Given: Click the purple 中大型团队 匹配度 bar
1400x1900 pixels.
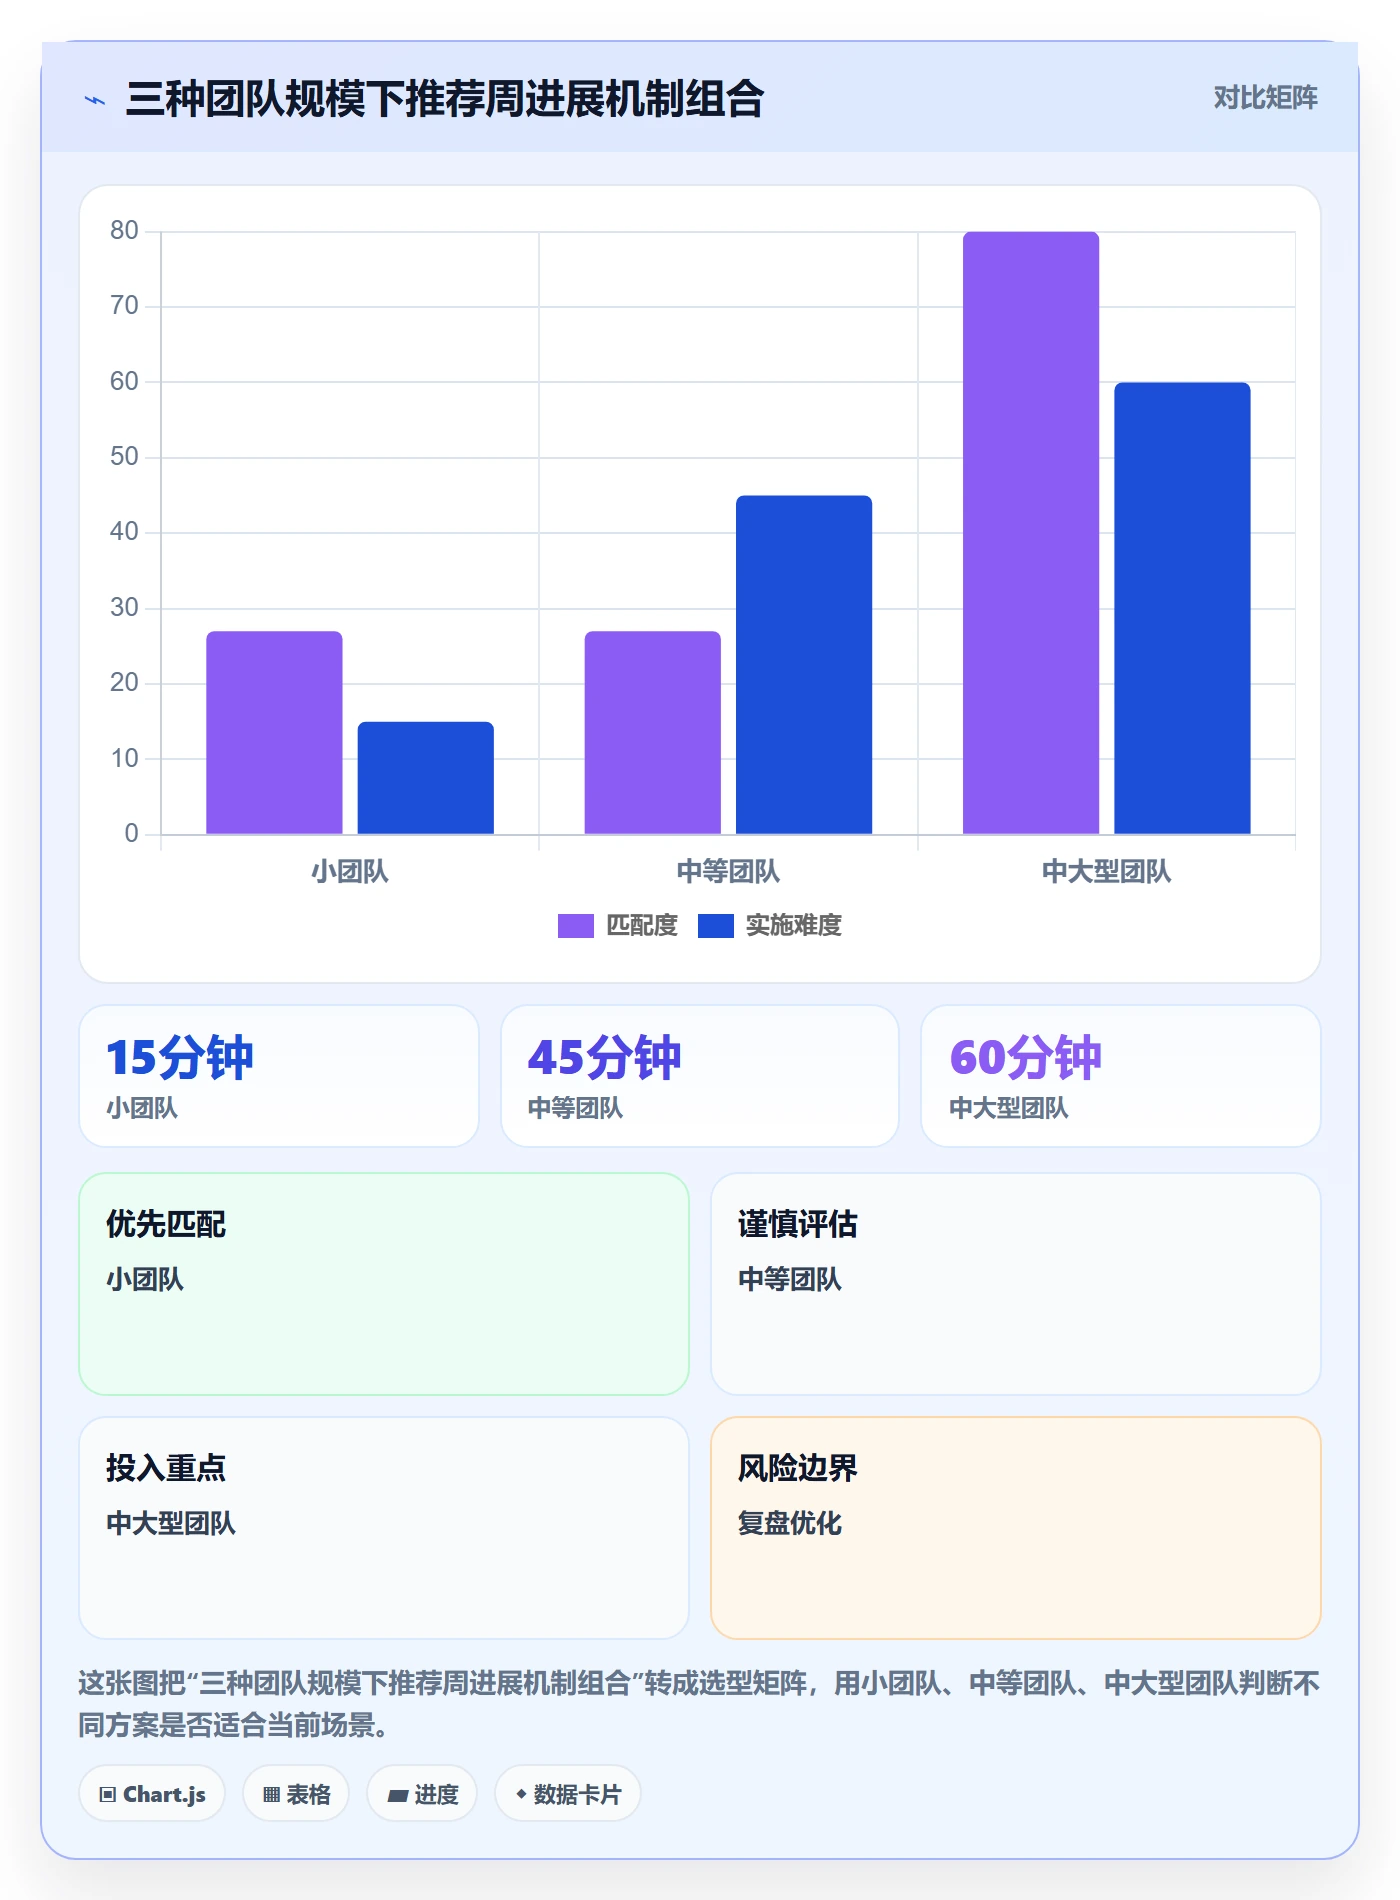Looking at the screenshot, I should pyautogui.click(x=1031, y=533).
